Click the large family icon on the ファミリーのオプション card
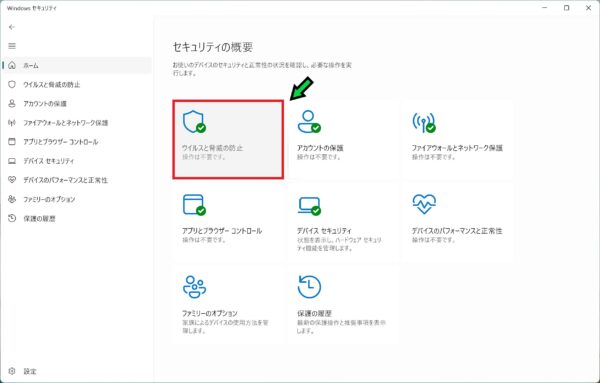The width and height of the screenshot is (600, 383). (x=194, y=287)
